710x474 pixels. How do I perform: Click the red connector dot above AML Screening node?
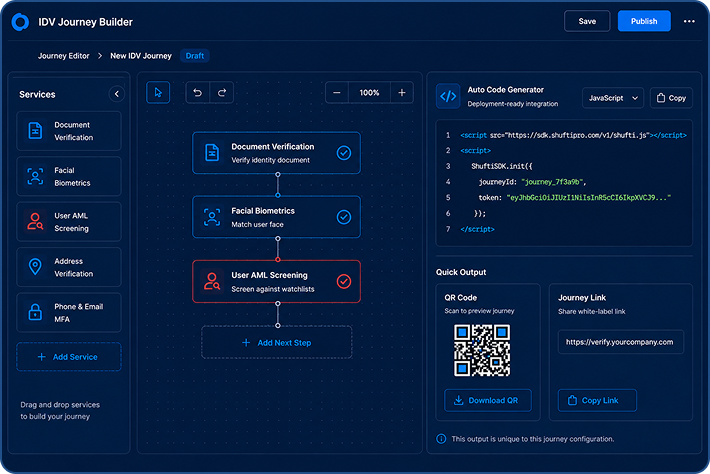(x=278, y=259)
